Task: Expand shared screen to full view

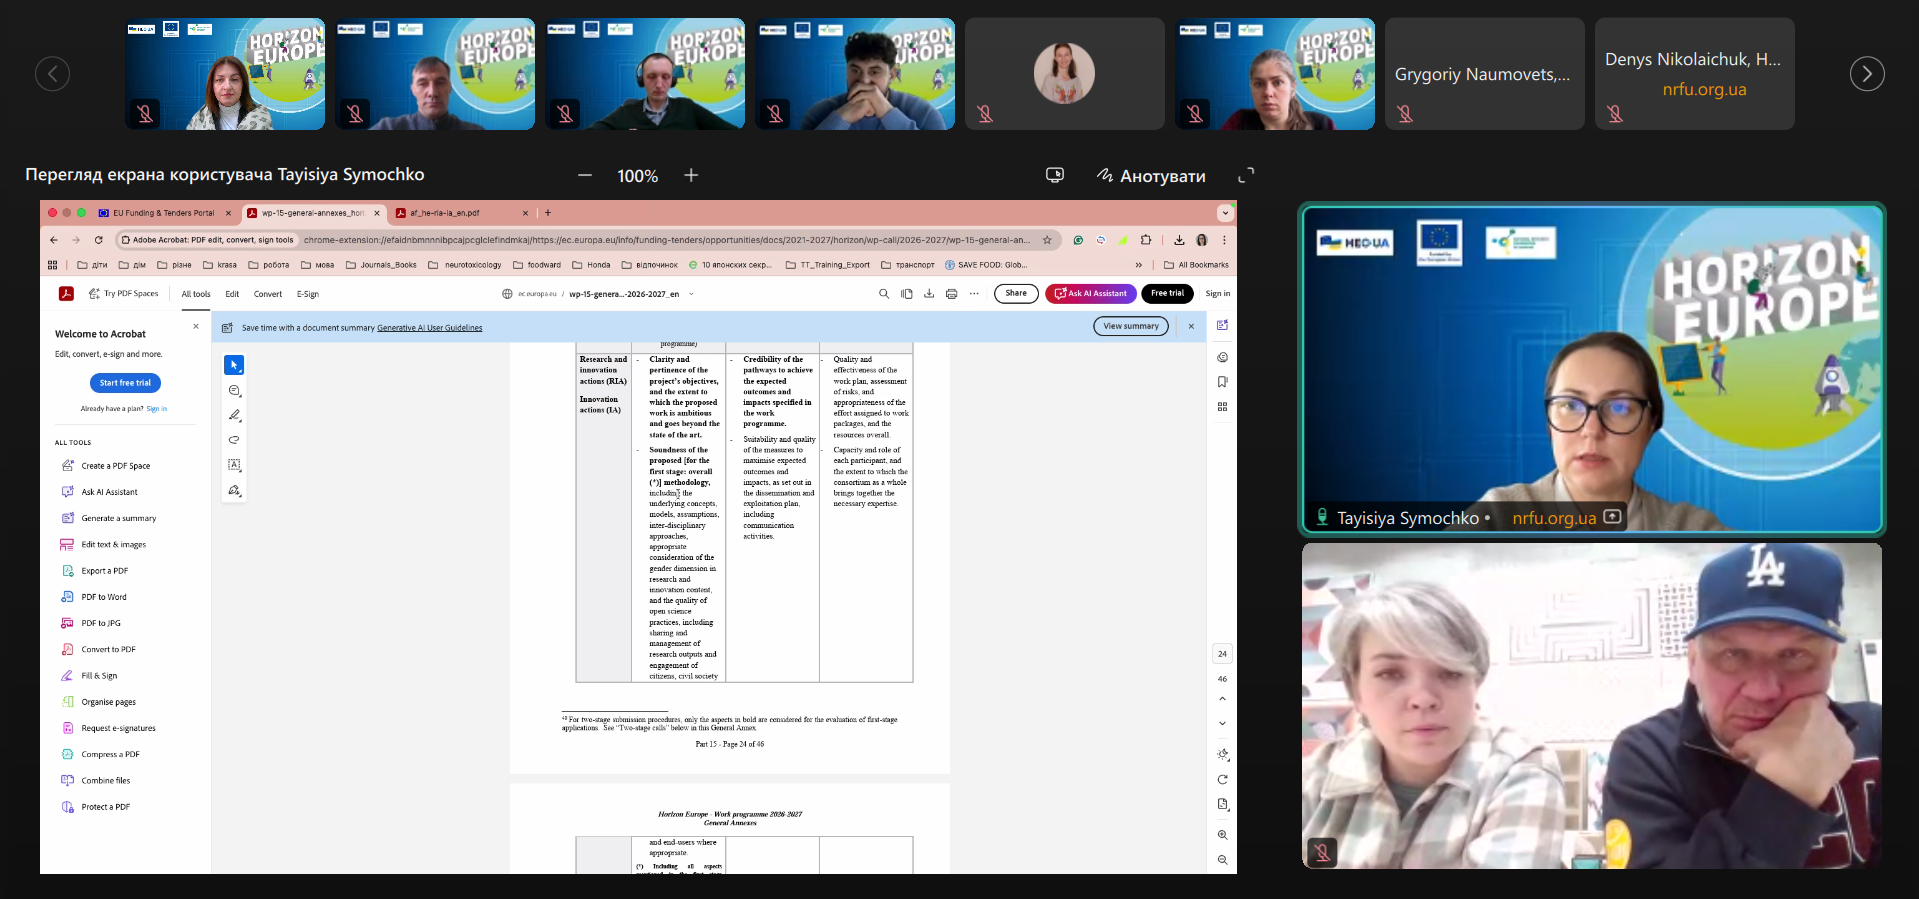Action: (1246, 176)
